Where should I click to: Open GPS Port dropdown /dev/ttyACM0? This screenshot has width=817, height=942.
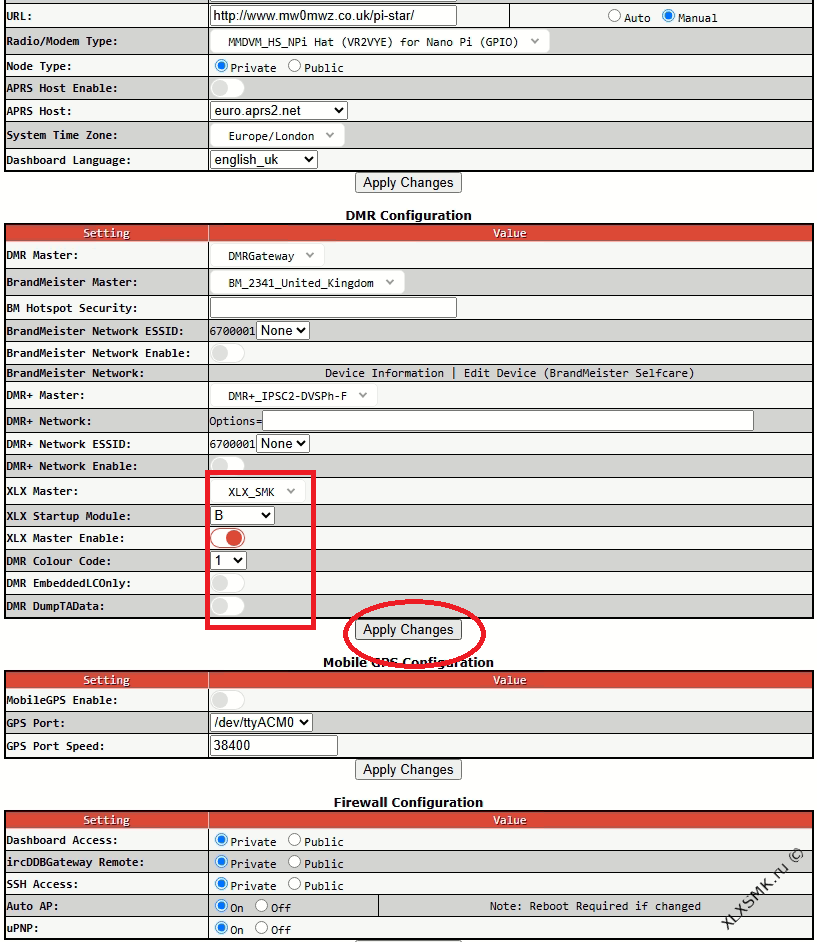(x=261, y=722)
